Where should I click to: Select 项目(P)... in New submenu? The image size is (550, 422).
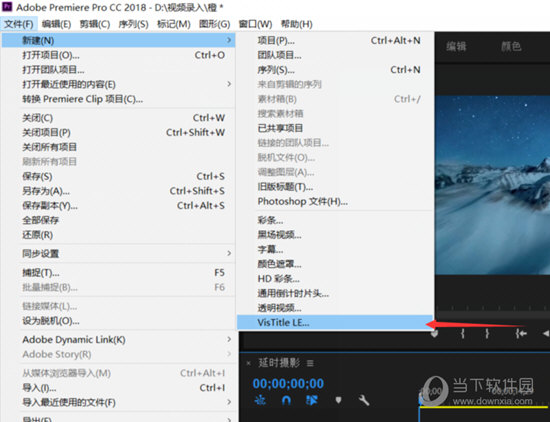point(335,40)
